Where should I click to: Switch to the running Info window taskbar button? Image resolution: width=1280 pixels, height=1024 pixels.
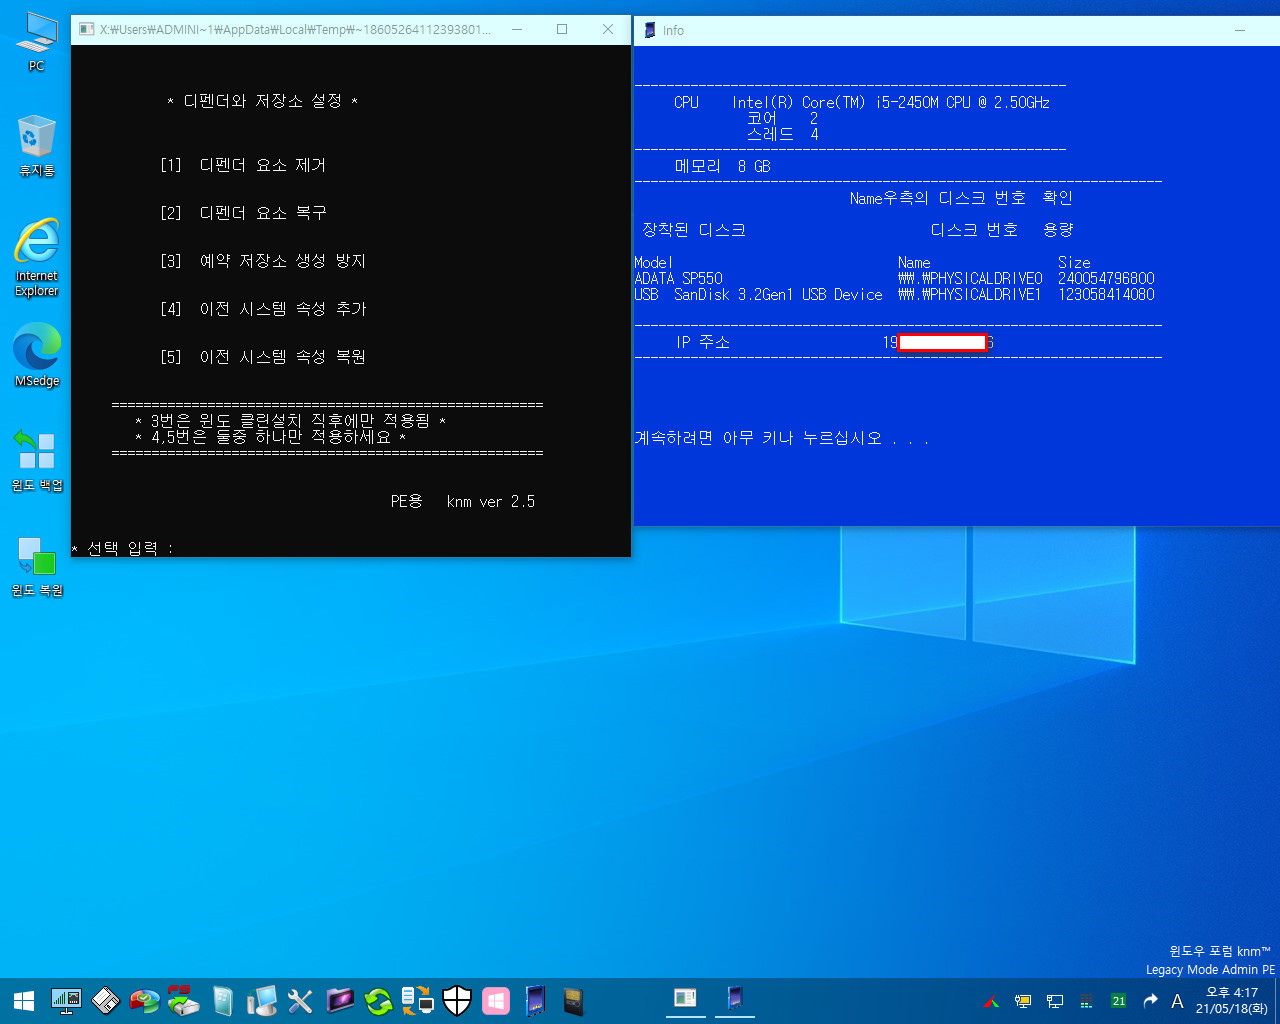coord(735,1000)
